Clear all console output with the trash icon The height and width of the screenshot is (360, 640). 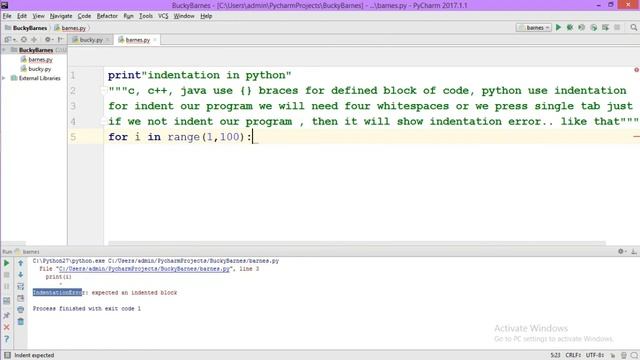pyautogui.click(x=20, y=322)
